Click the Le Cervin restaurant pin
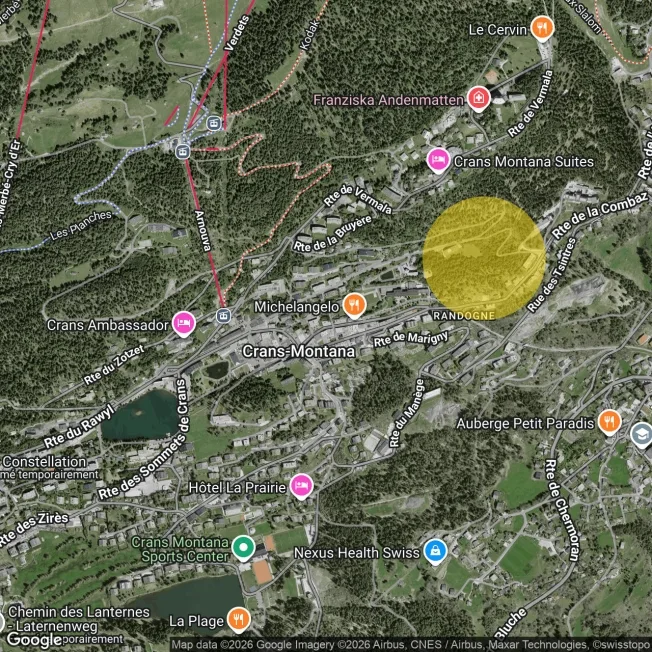The width and height of the screenshot is (652, 652). [x=542, y=28]
